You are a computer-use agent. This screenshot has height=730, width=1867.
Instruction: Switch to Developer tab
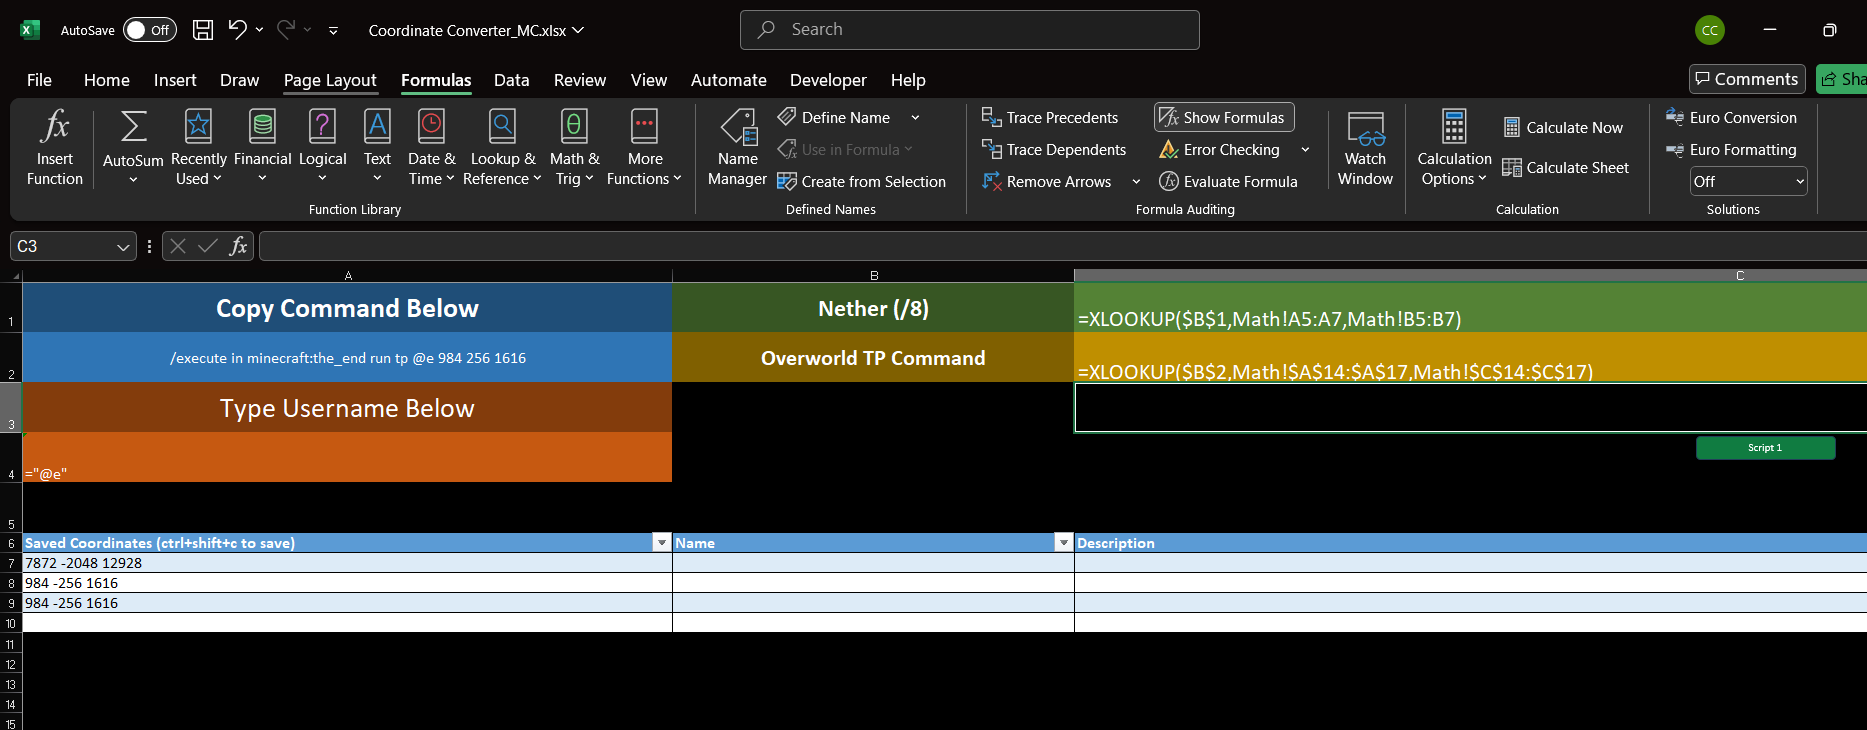(828, 80)
